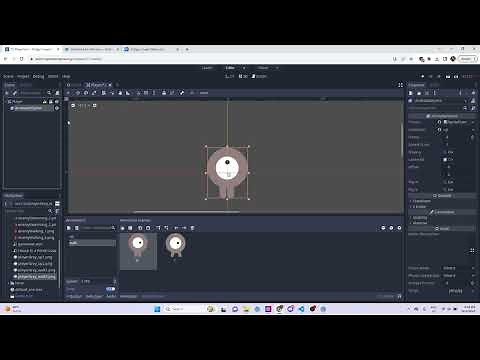The image size is (480, 360).
Task: Lock the selected node using lock icon
Action: click(164, 93)
